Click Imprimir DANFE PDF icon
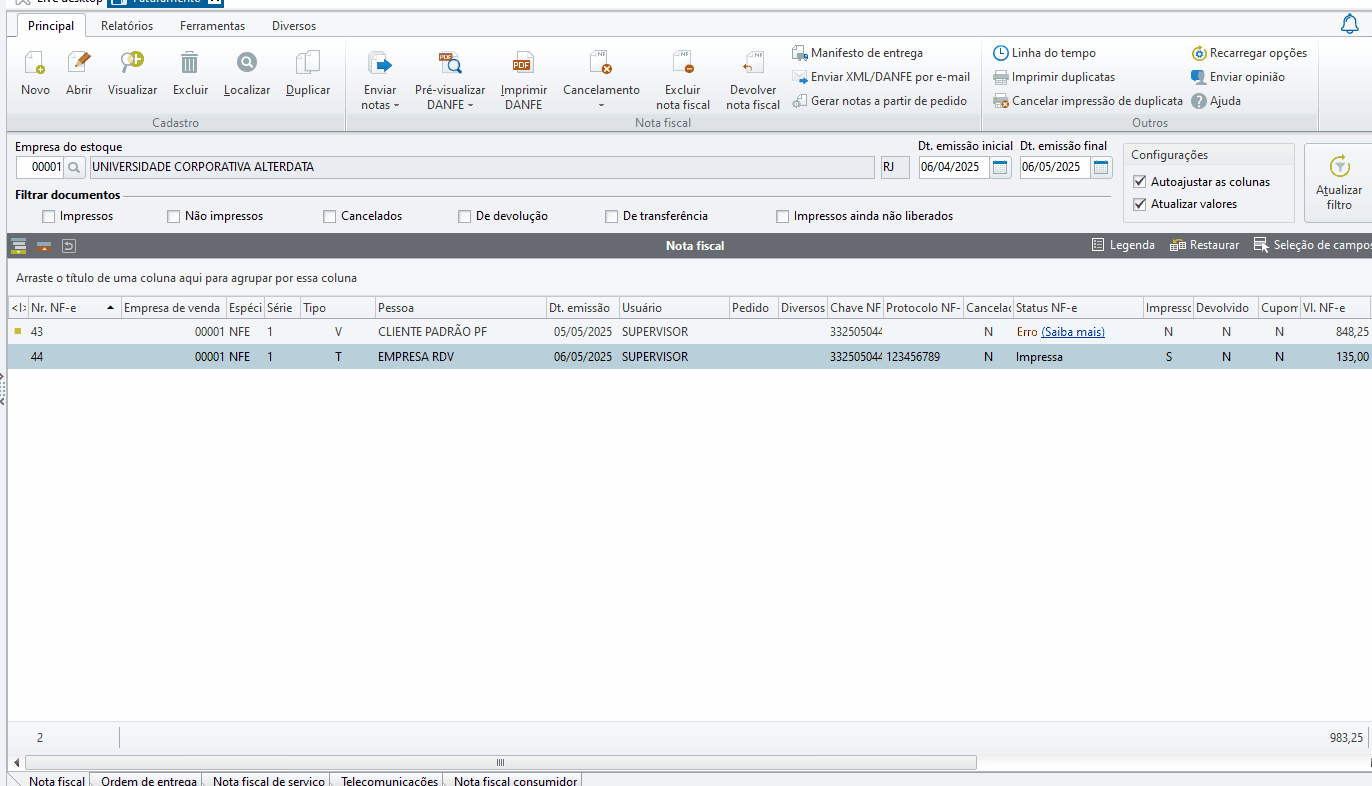This screenshot has width=1372, height=786. click(523, 64)
